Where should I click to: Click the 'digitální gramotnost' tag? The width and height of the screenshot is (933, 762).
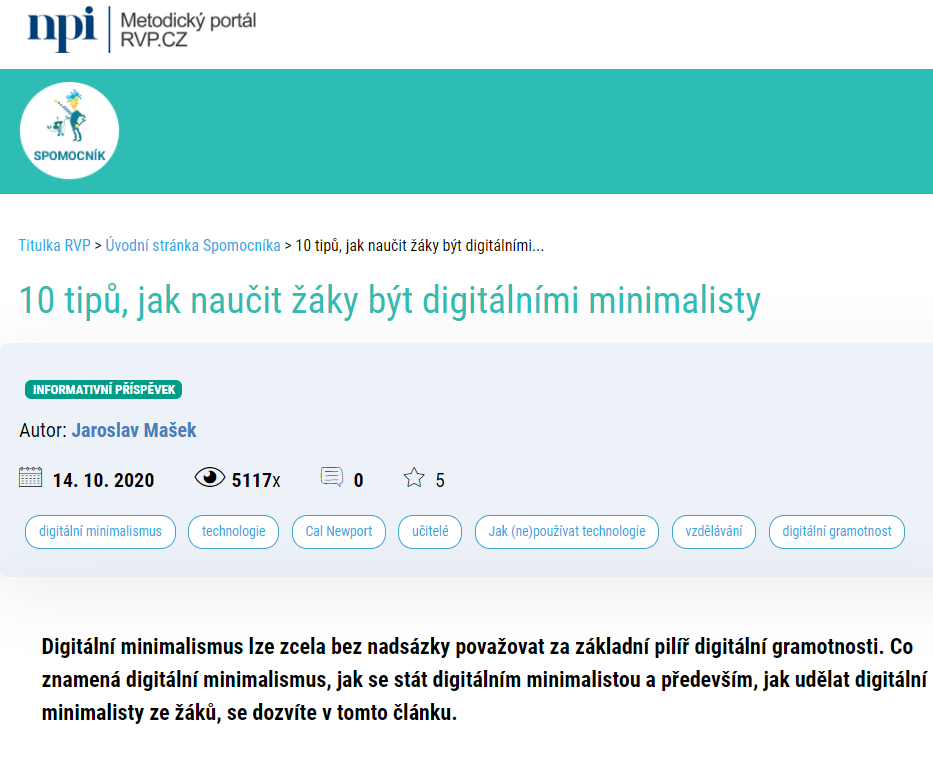click(836, 532)
